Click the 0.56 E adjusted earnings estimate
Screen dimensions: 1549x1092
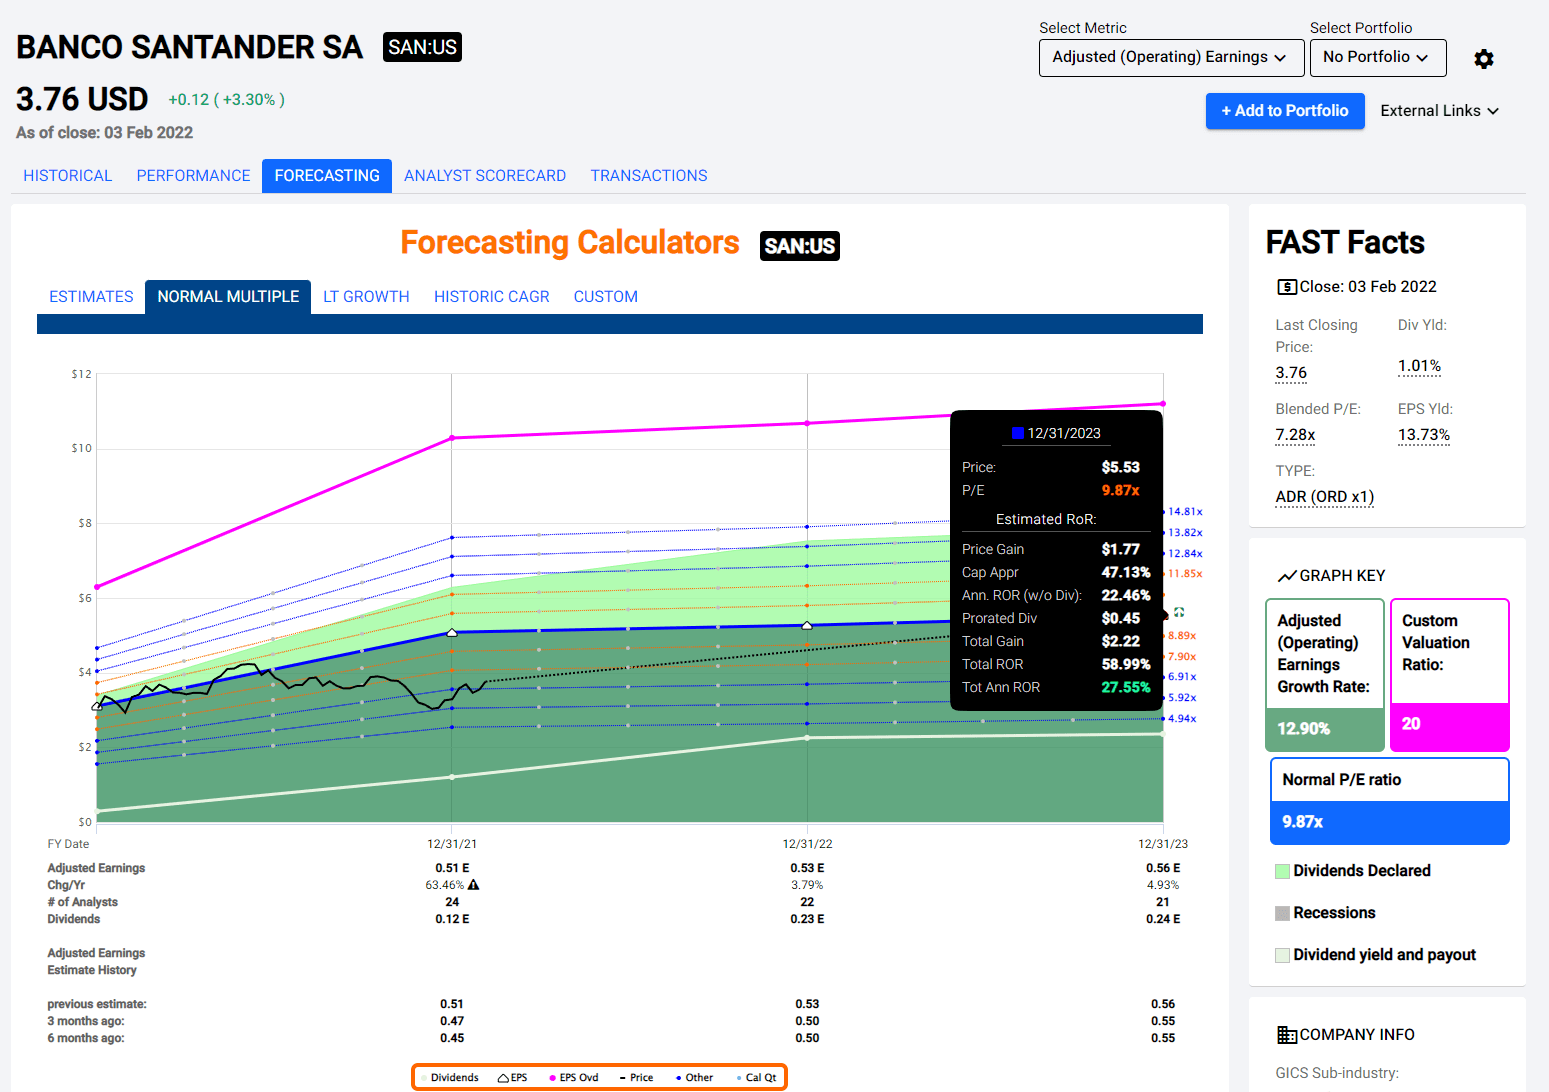point(1163,868)
